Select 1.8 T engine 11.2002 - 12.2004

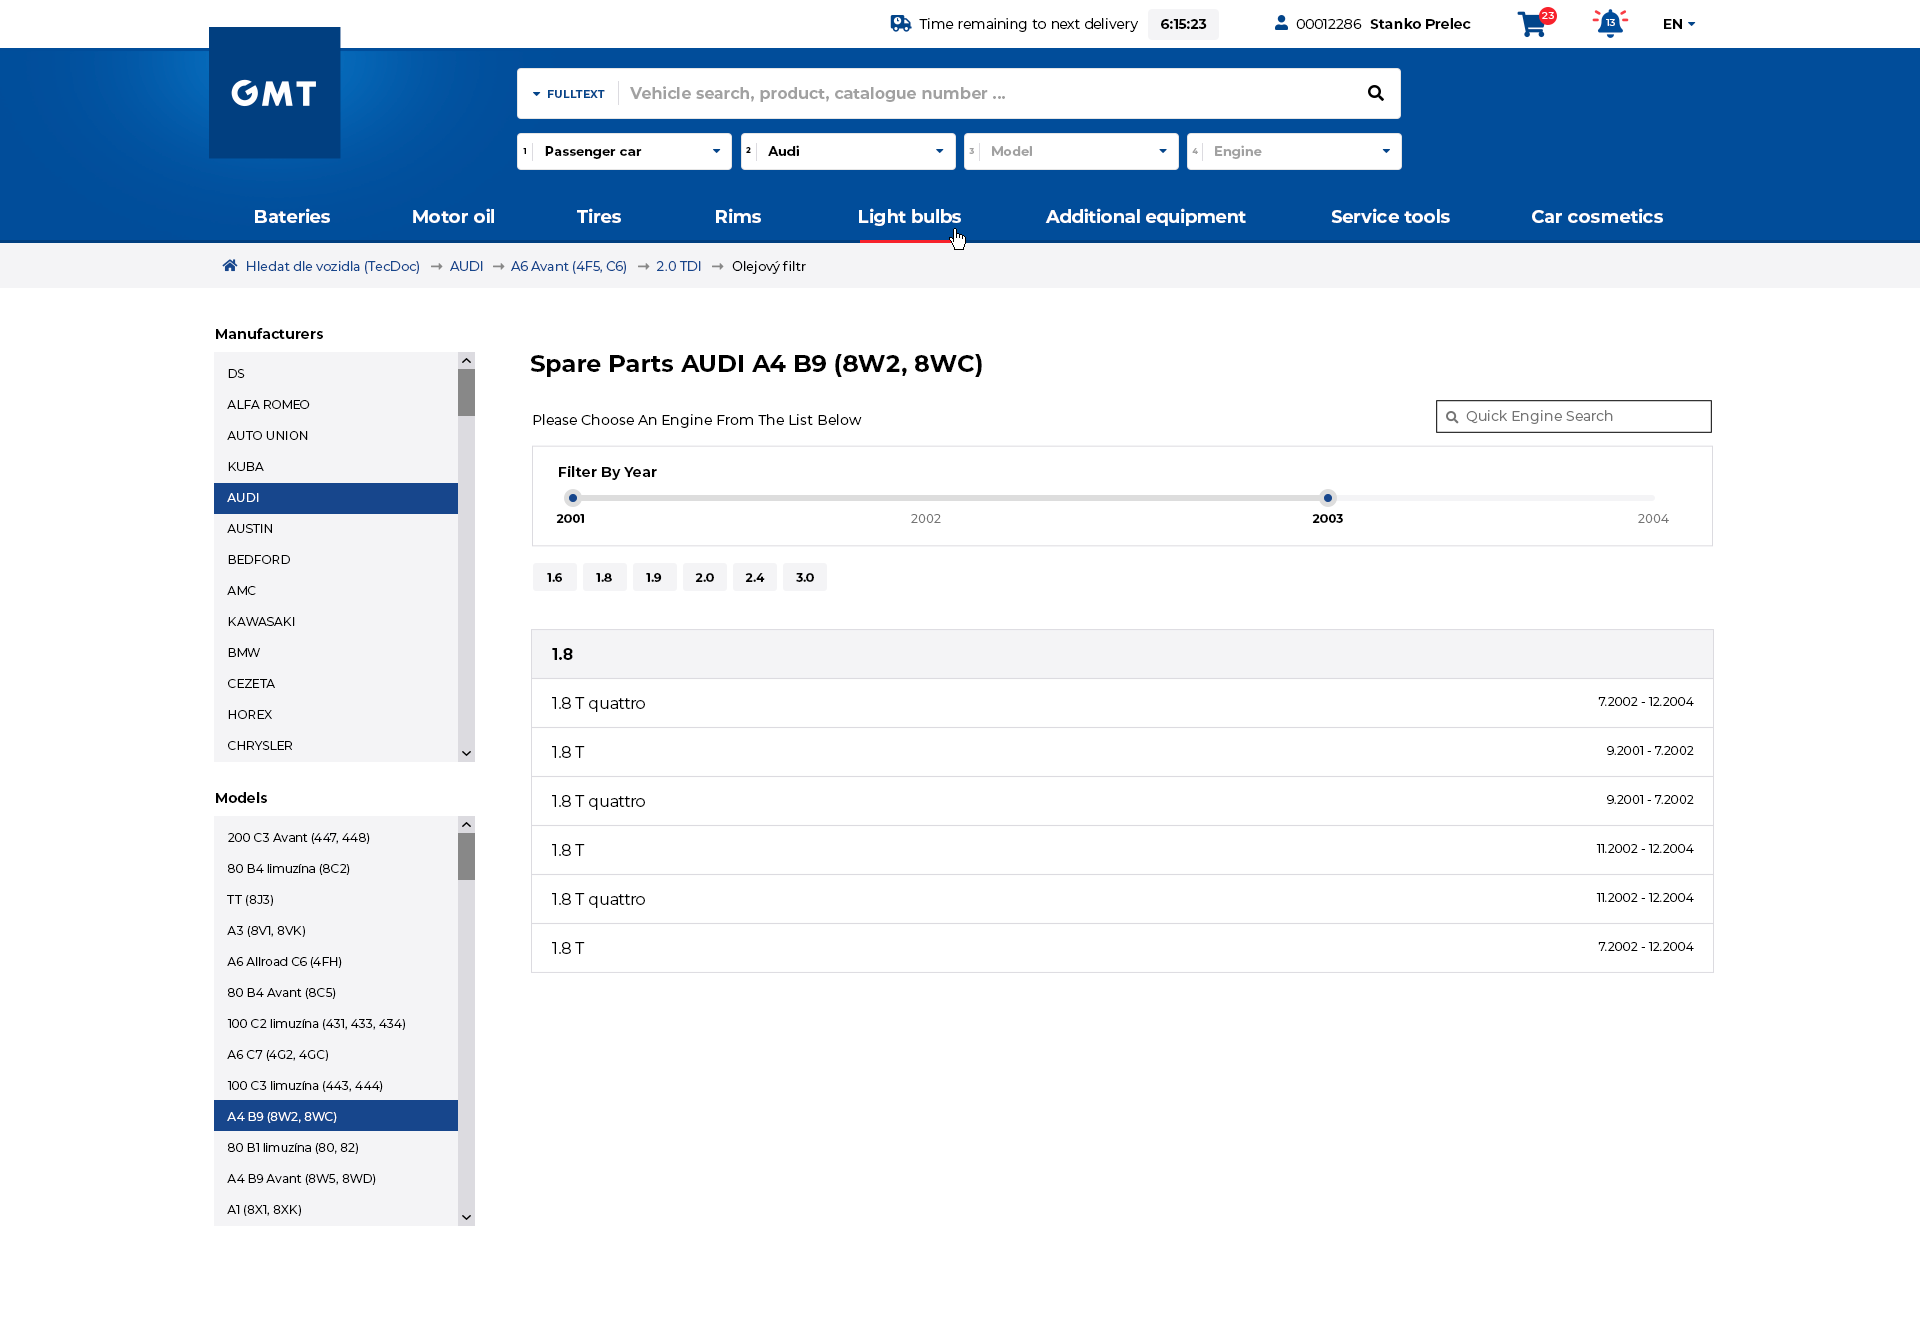tap(1122, 850)
